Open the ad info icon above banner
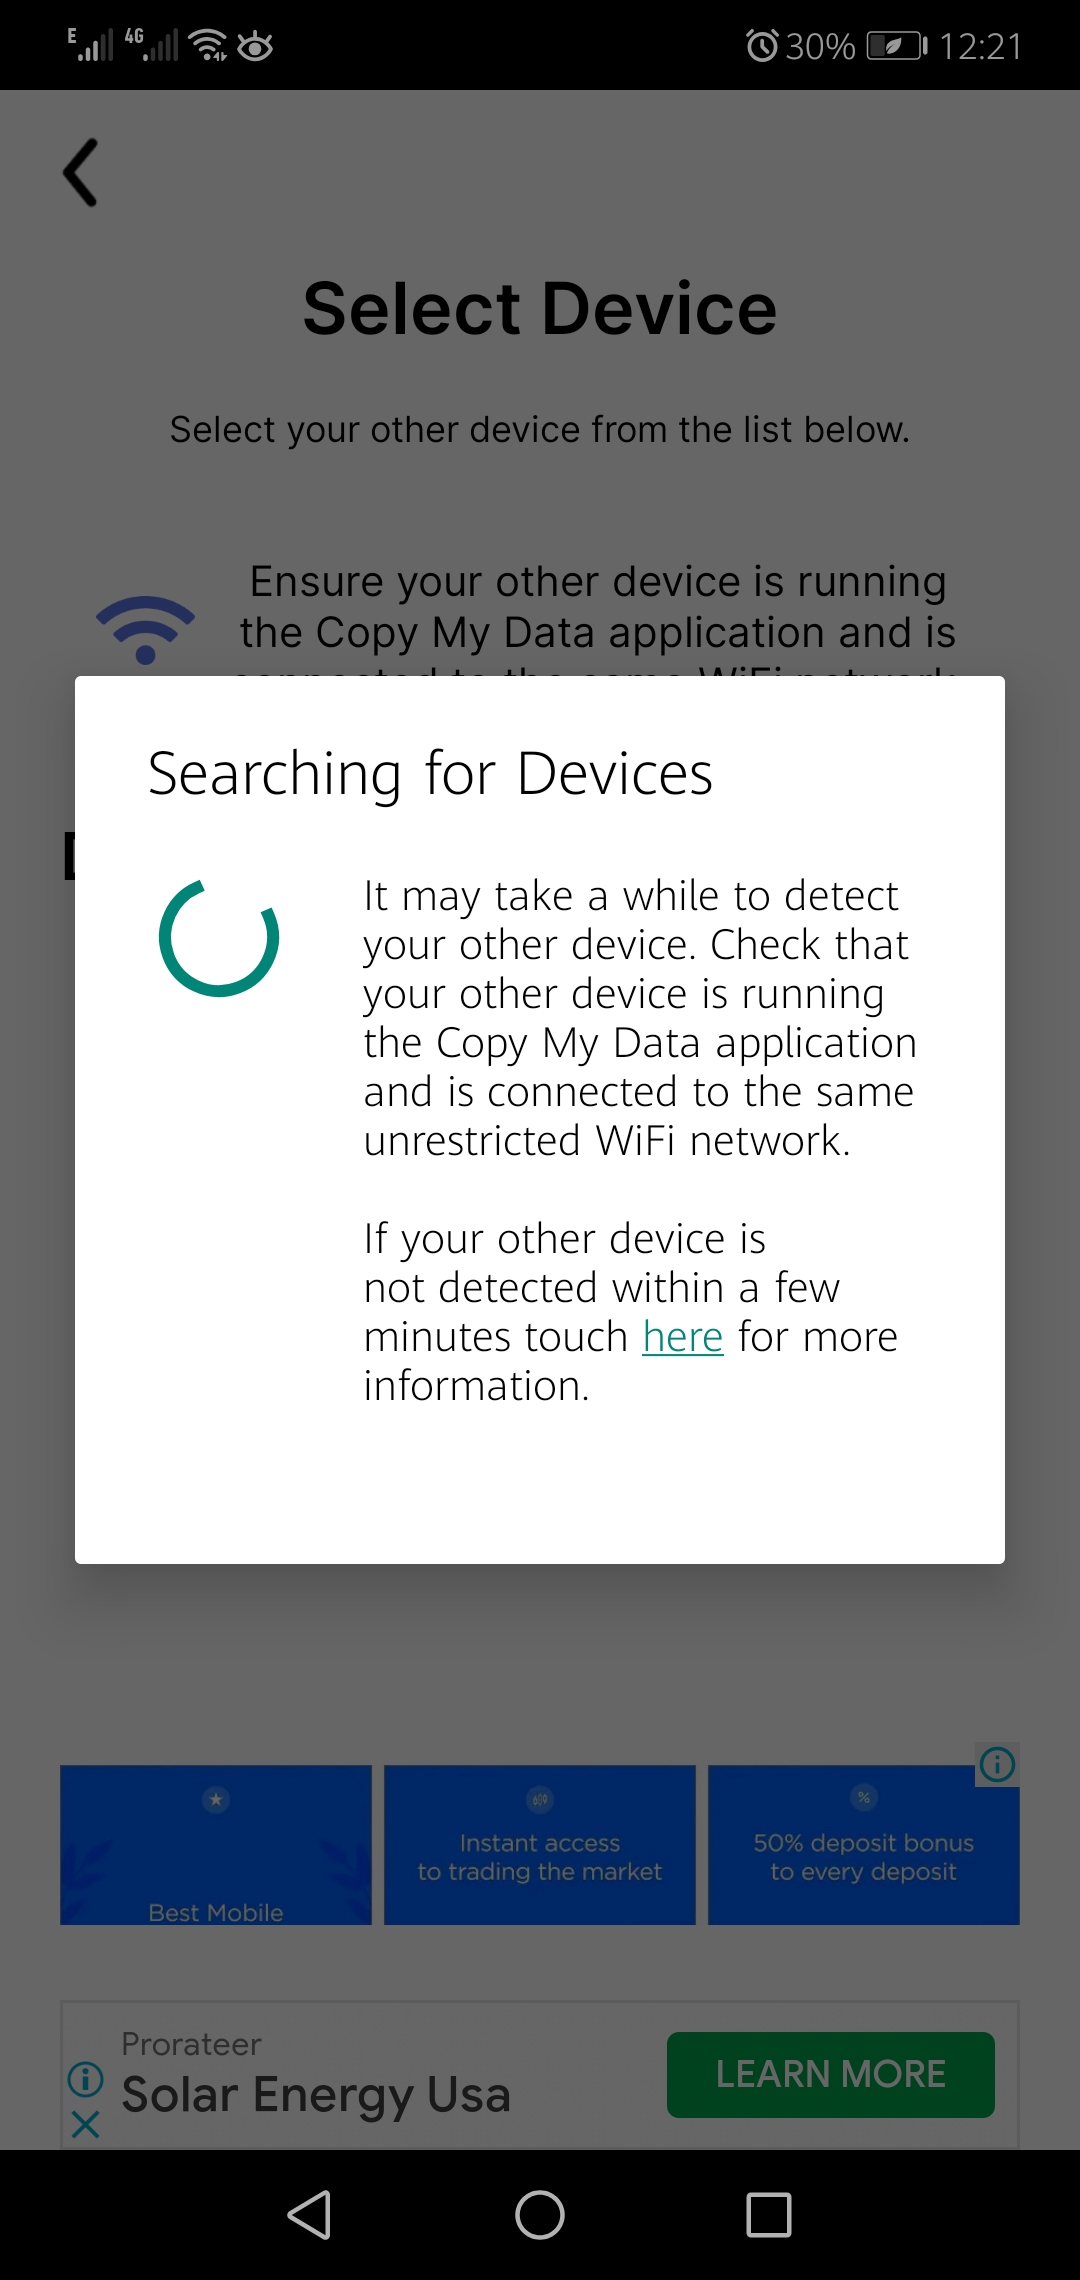This screenshot has width=1080, height=2280. pyautogui.click(x=997, y=1764)
